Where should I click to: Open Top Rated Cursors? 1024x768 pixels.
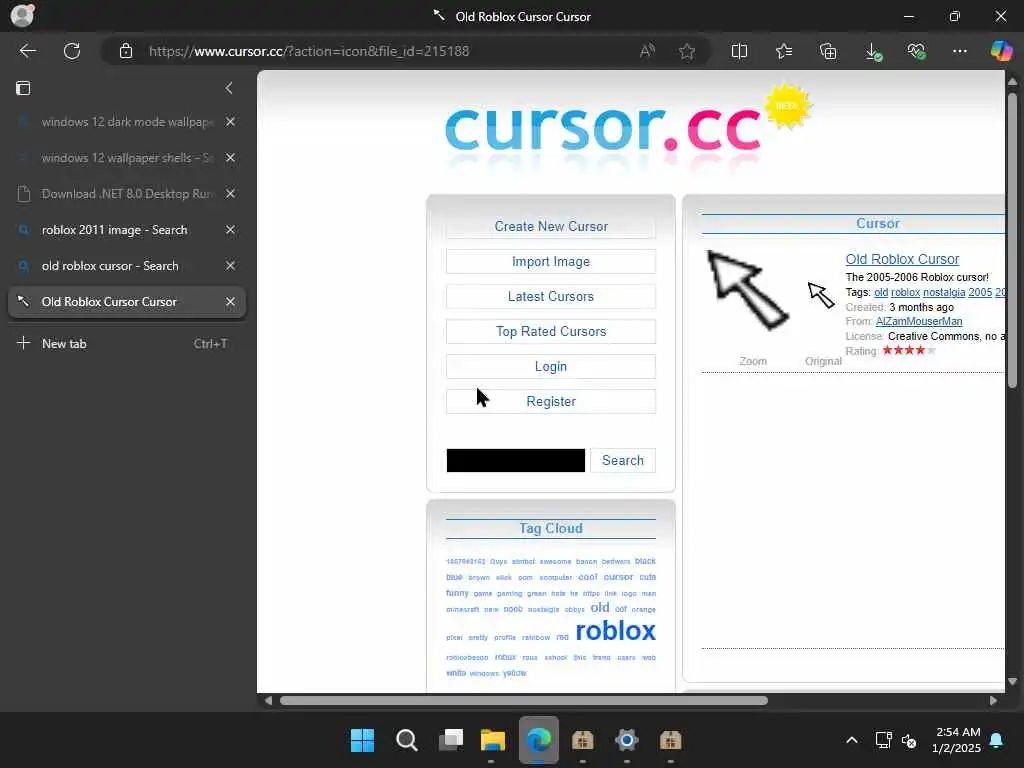(x=551, y=331)
